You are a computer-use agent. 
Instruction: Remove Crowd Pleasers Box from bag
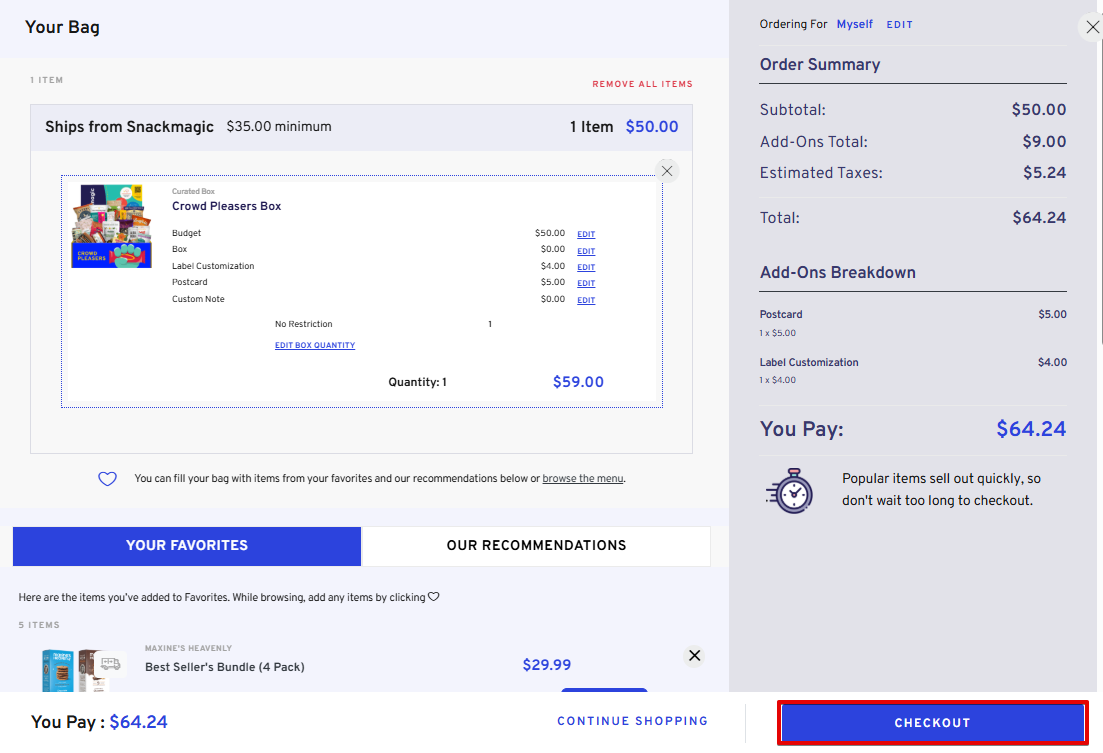pyautogui.click(x=667, y=171)
